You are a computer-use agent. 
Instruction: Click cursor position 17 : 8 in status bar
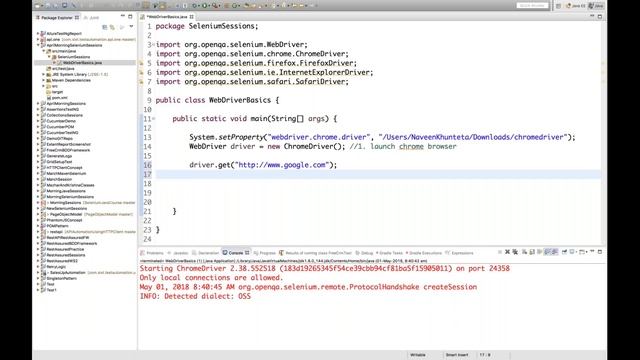pyautogui.click(x=485, y=355)
